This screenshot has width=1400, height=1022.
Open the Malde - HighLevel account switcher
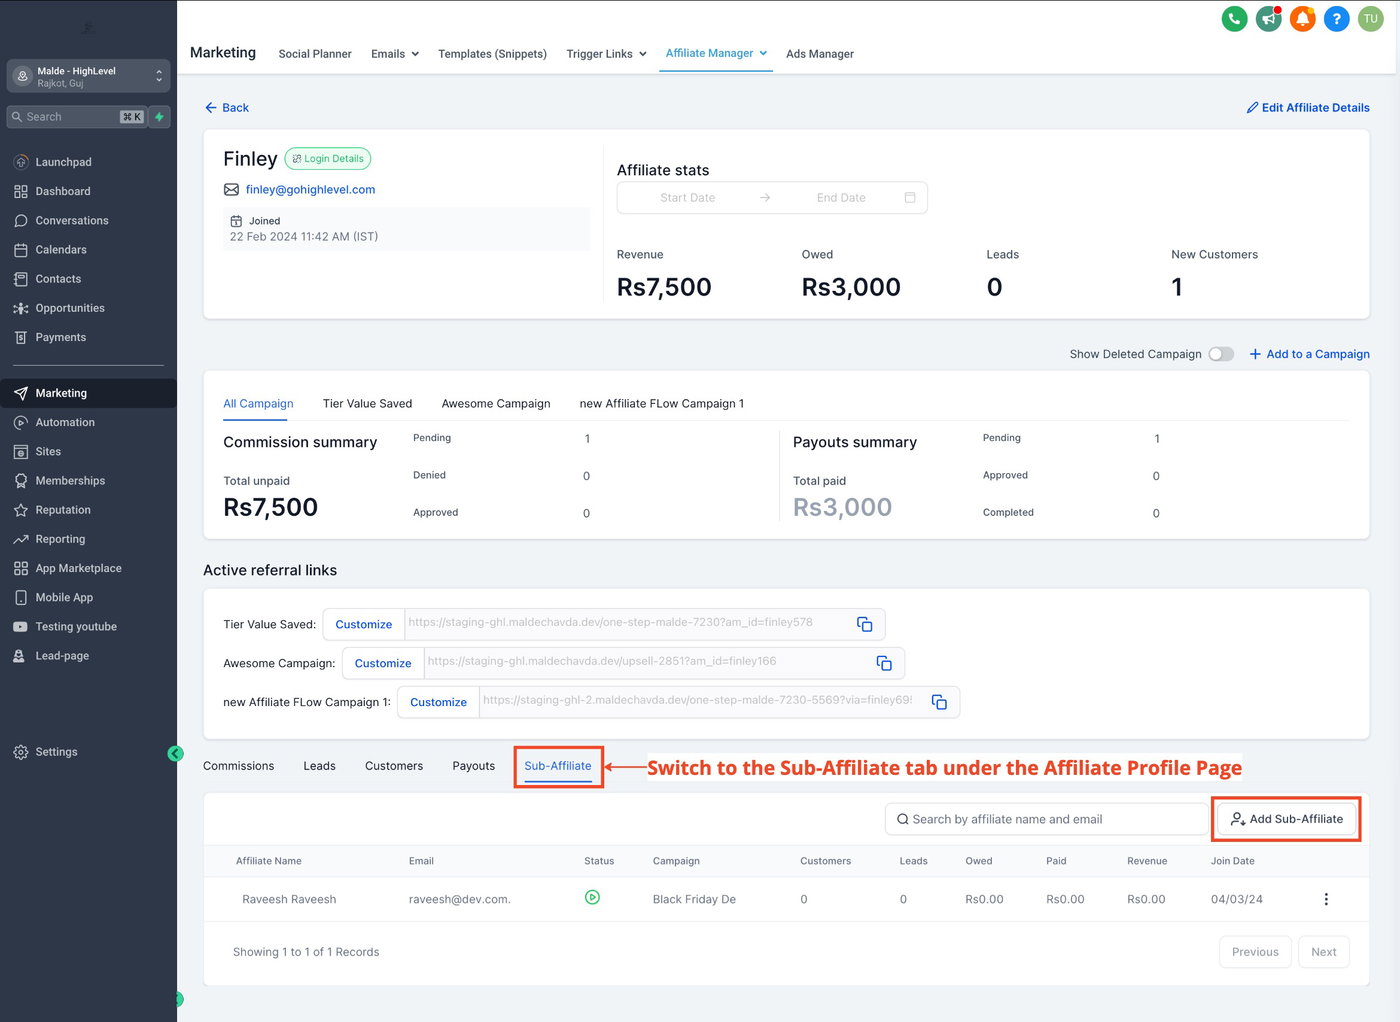(x=88, y=76)
